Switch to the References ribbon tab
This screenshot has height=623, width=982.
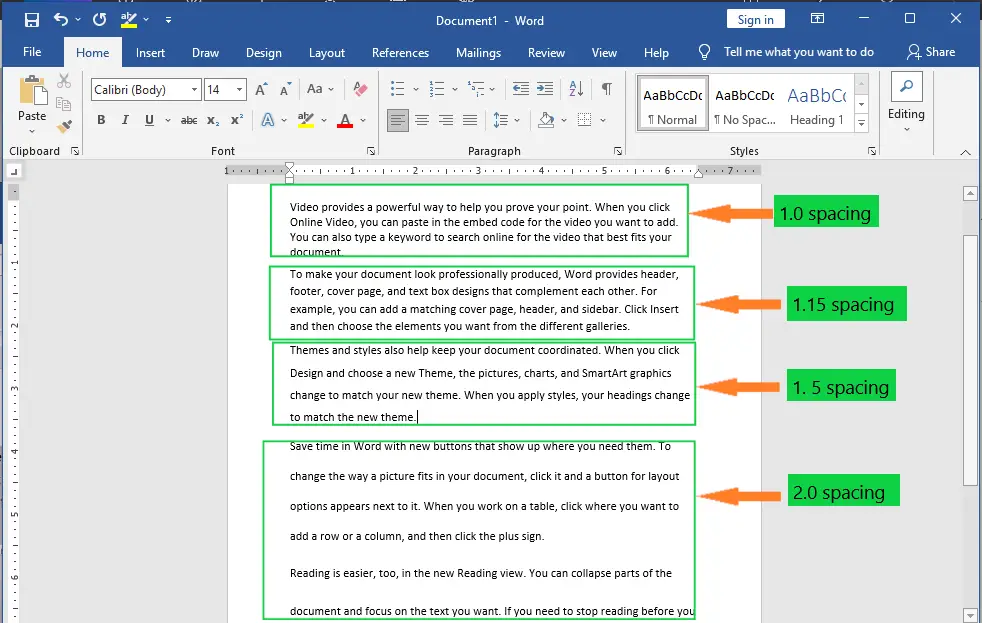click(x=400, y=52)
